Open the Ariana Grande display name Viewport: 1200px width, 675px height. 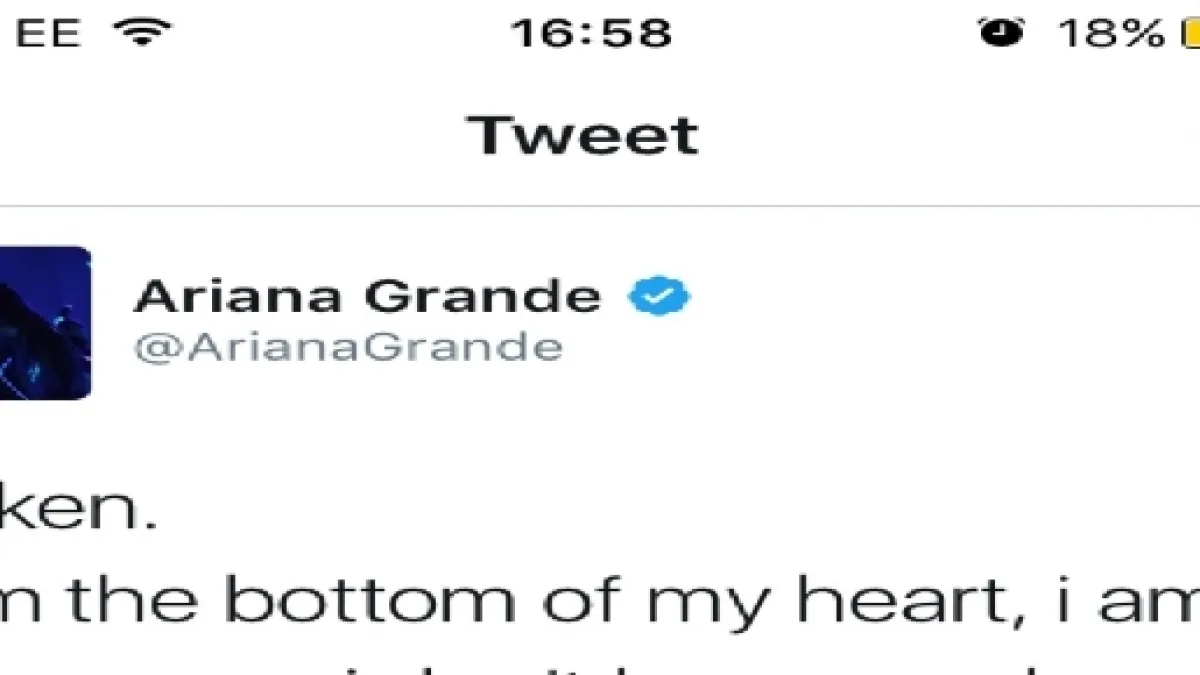click(367, 296)
